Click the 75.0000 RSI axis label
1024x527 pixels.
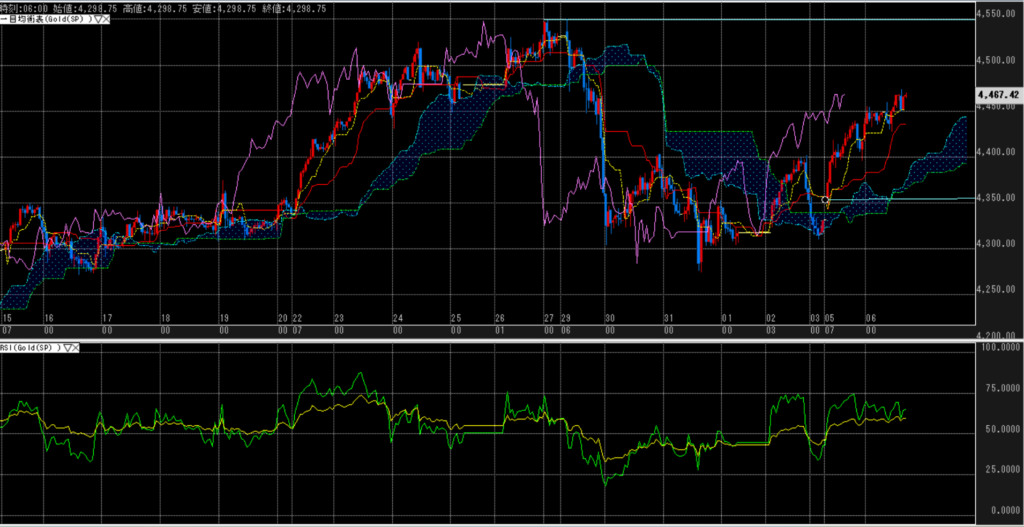(x=1000, y=390)
